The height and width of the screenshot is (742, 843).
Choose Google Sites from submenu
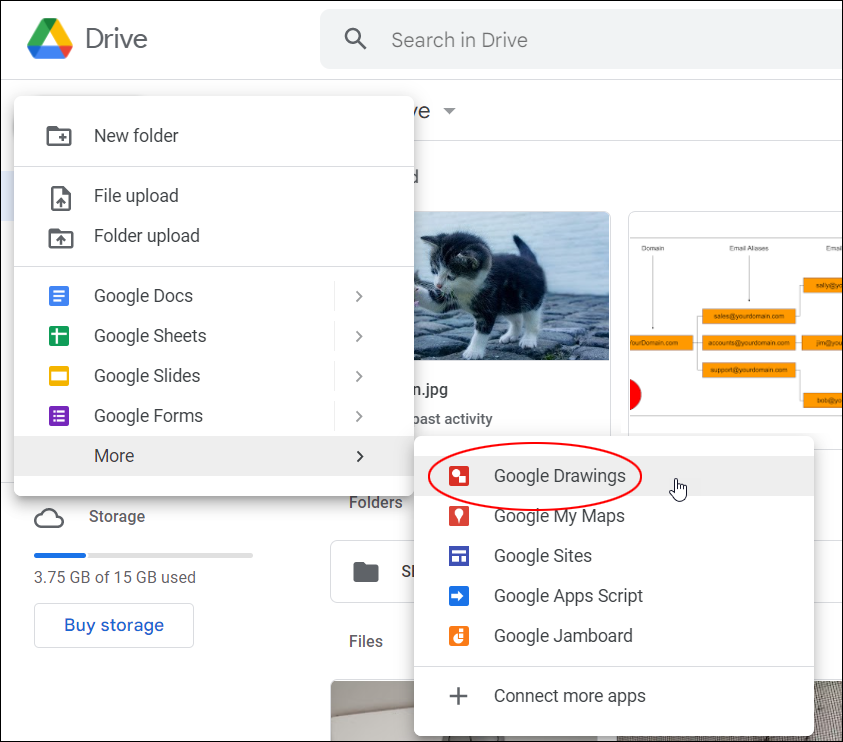click(614, 556)
